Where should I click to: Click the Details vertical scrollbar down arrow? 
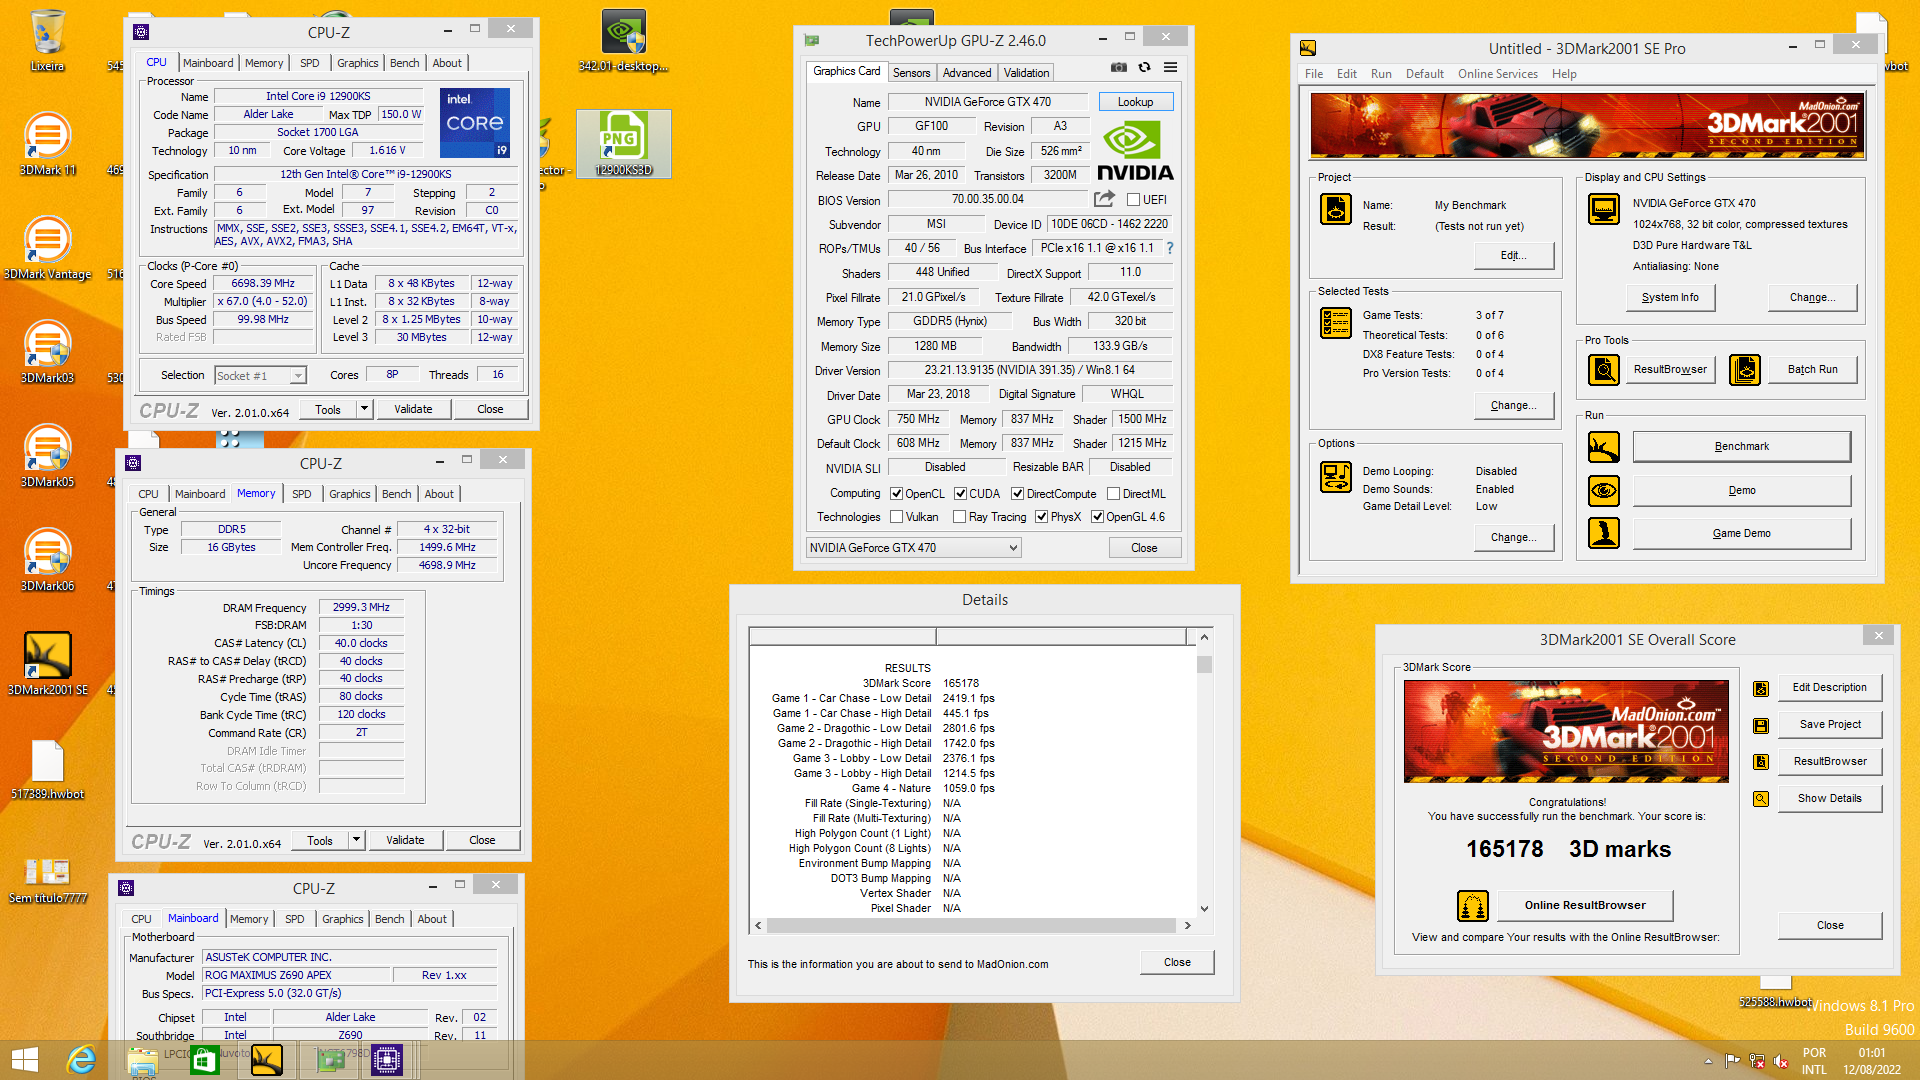coord(1204,909)
